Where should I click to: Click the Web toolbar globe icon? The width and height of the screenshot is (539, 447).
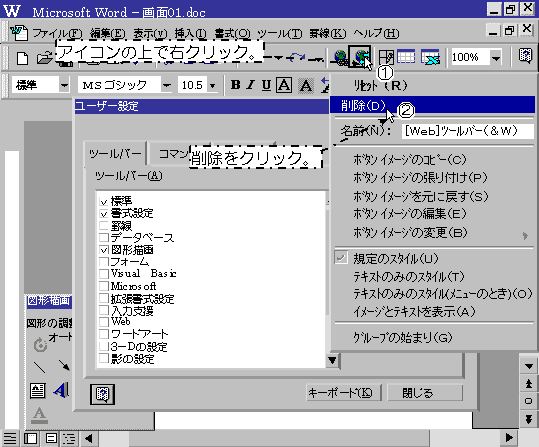(359, 56)
